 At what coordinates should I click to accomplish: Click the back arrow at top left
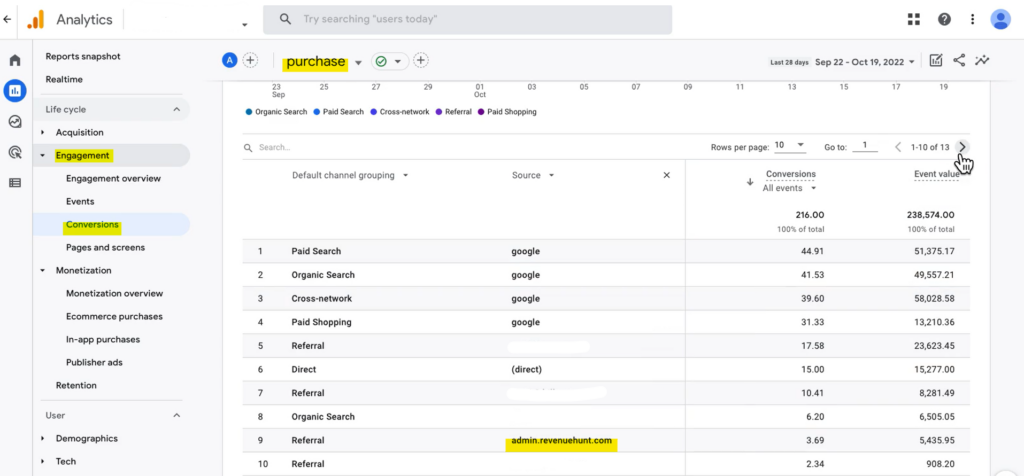pos(7,20)
